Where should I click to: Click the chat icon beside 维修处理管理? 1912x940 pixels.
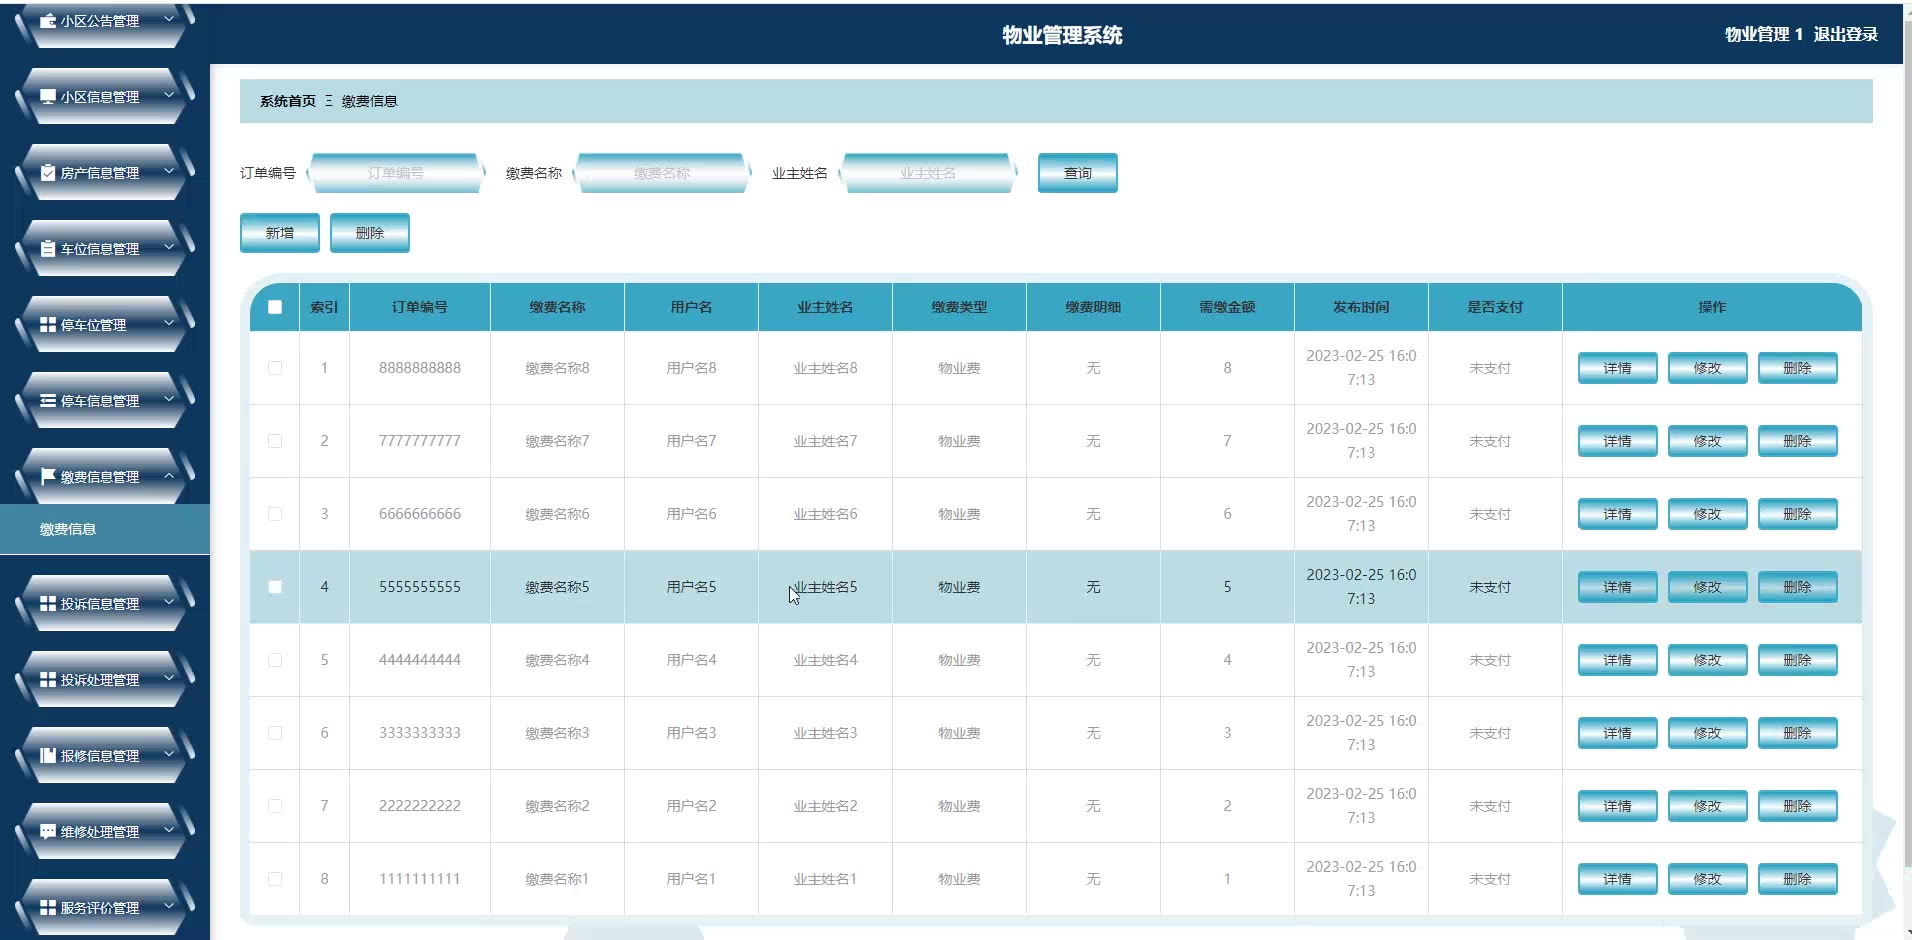(x=48, y=832)
